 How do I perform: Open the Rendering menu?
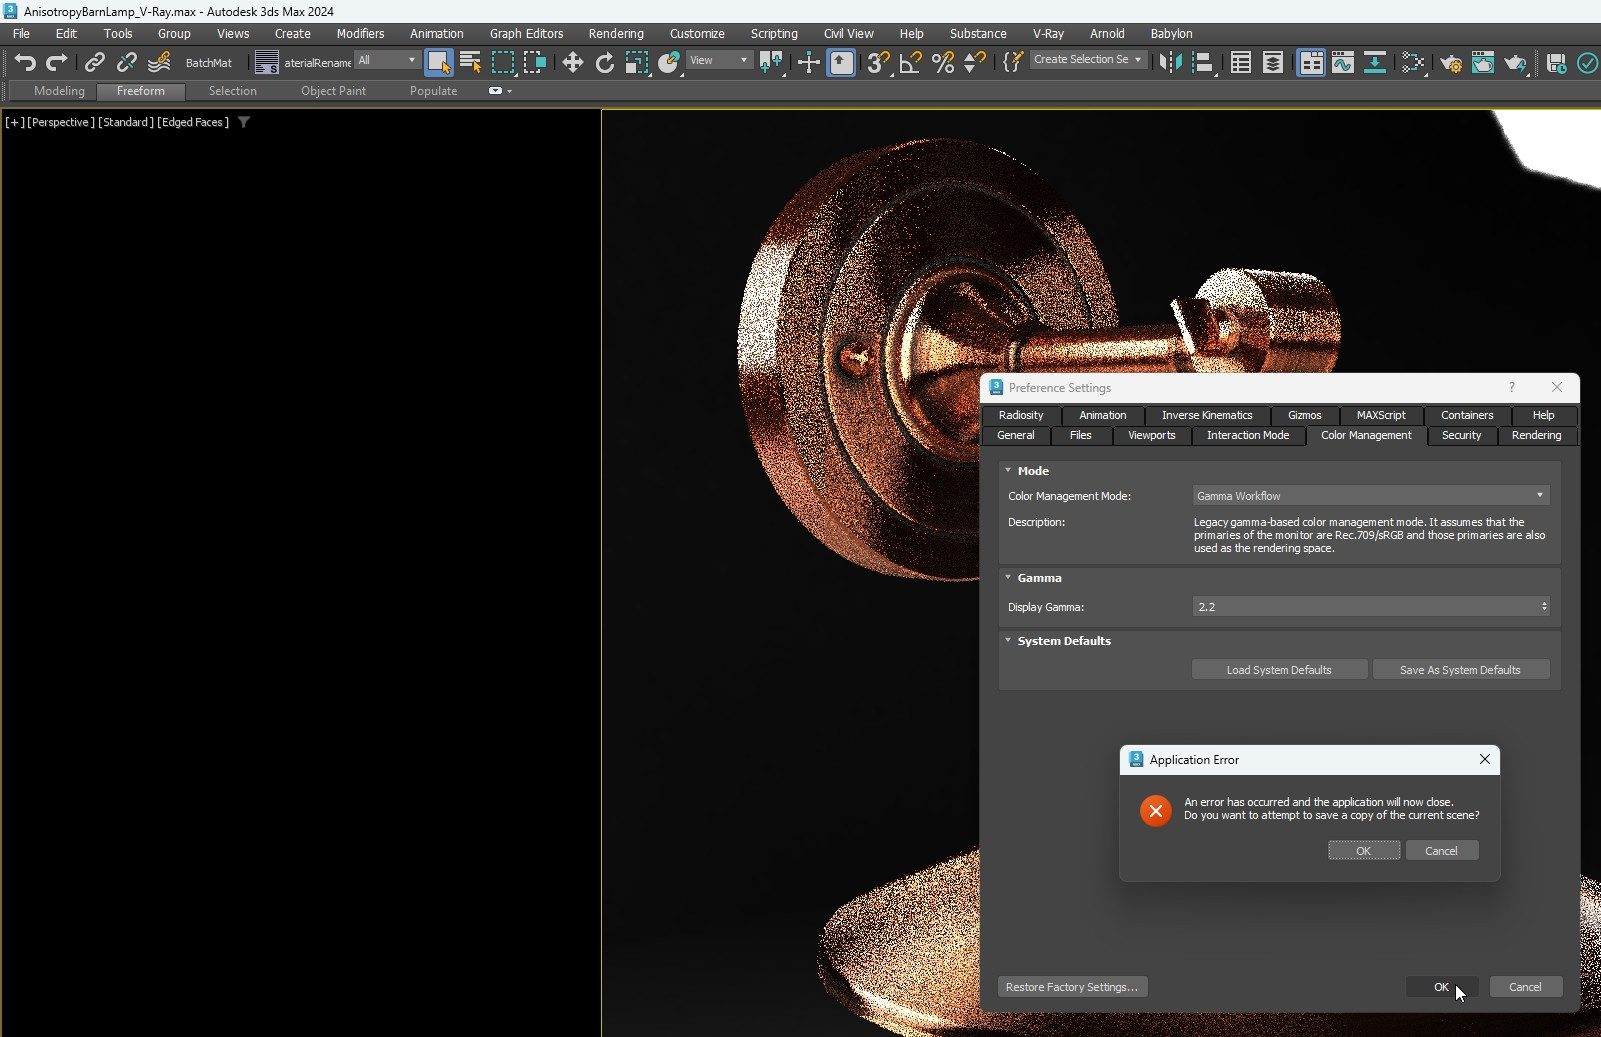[615, 33]
